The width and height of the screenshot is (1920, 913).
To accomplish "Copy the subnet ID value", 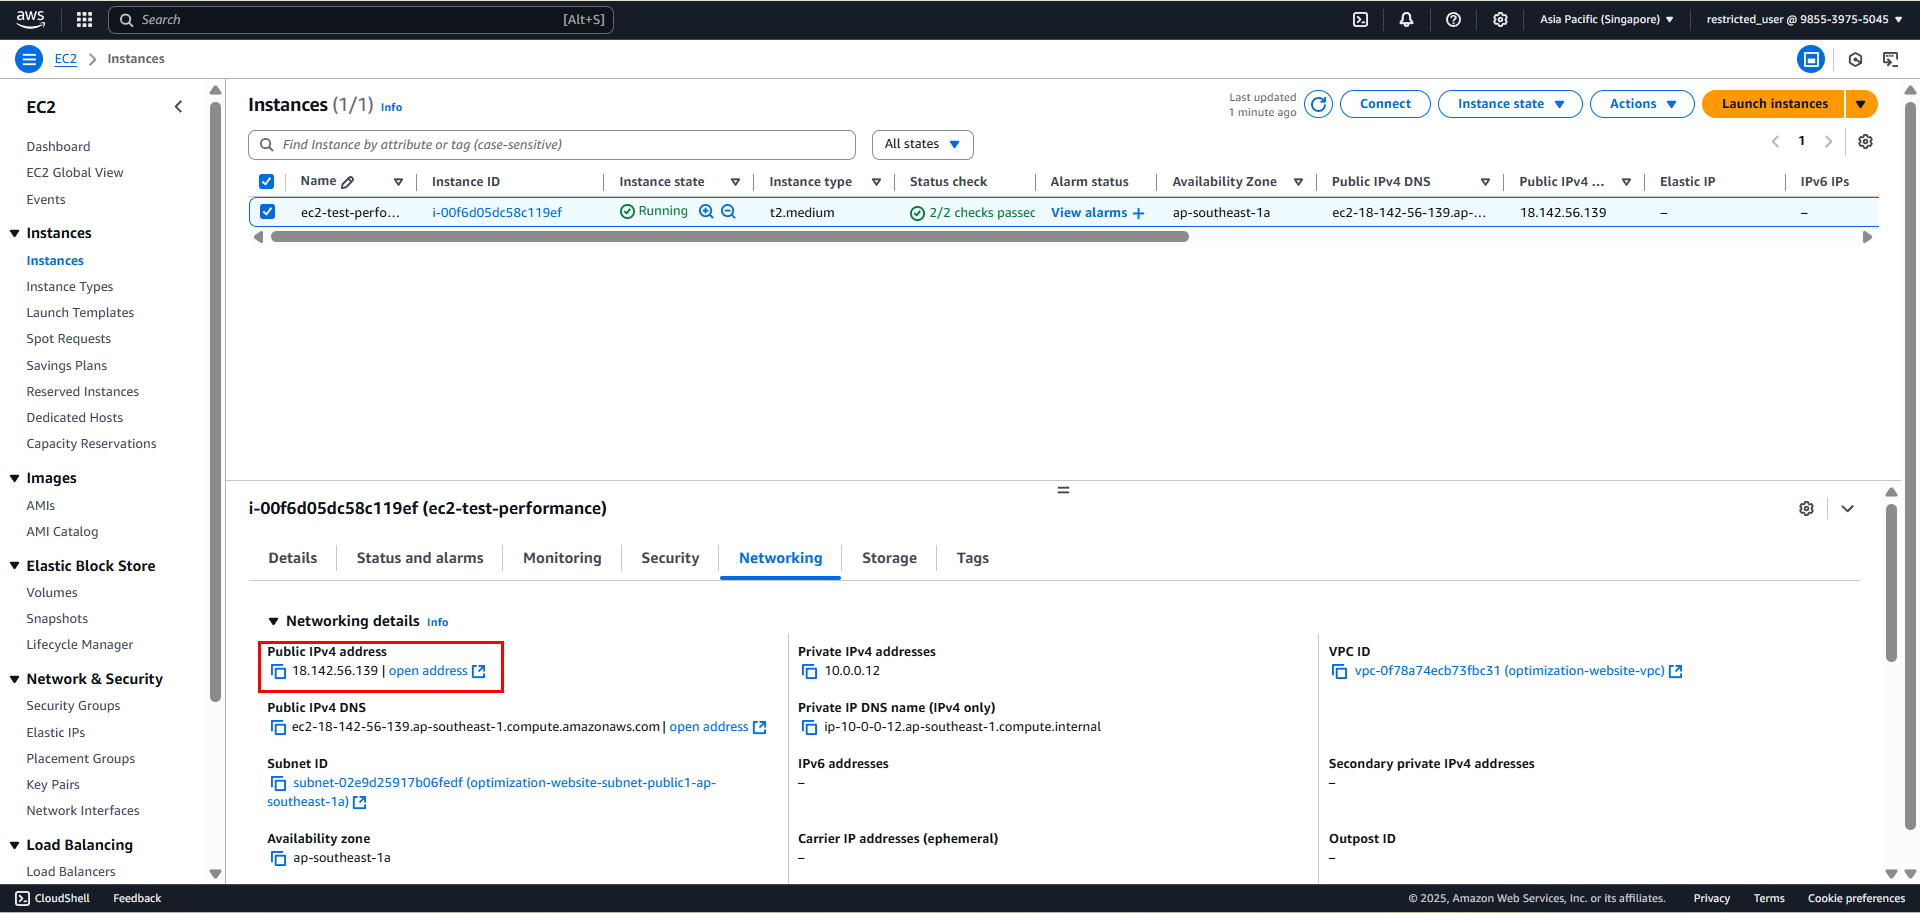I will point(279,783).
